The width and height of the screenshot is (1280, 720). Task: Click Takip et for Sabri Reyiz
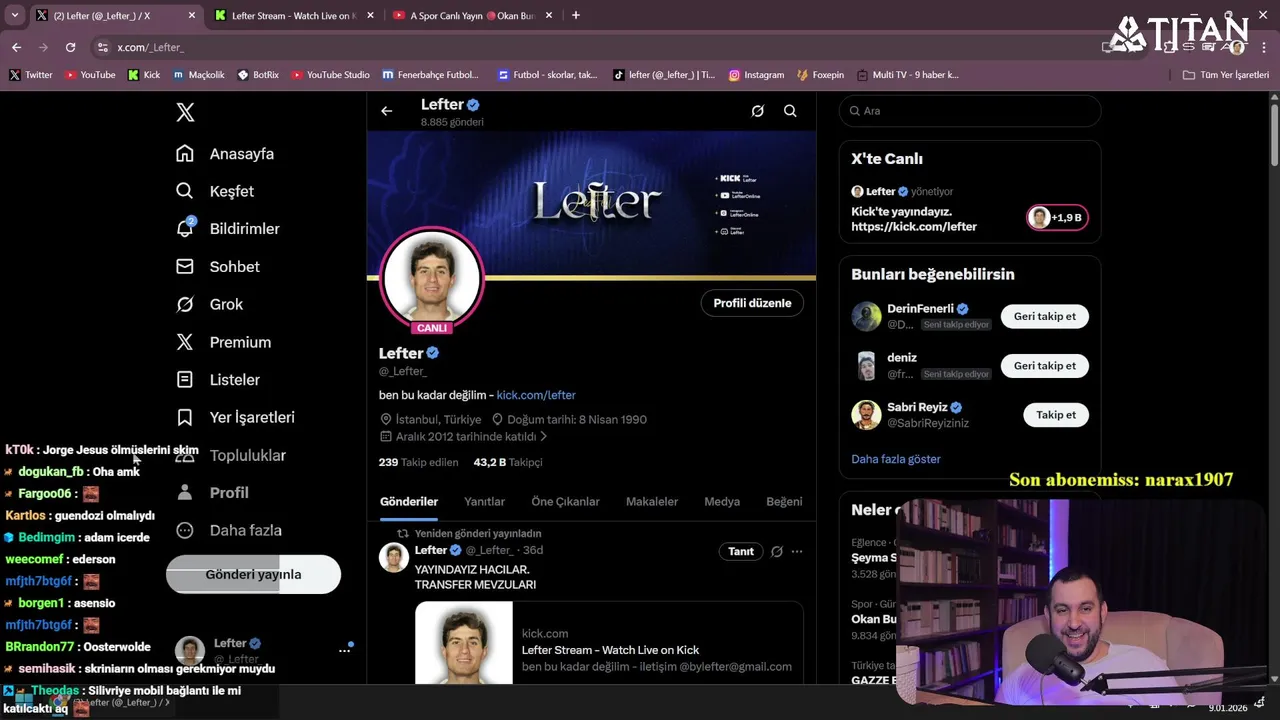[x=1056, y=415]
